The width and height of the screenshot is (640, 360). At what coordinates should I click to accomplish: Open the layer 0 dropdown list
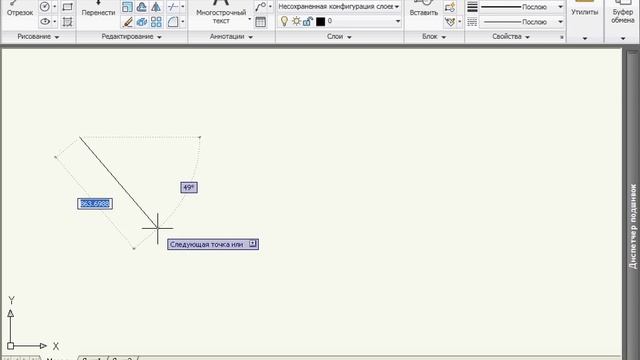[x=398, y=21]
